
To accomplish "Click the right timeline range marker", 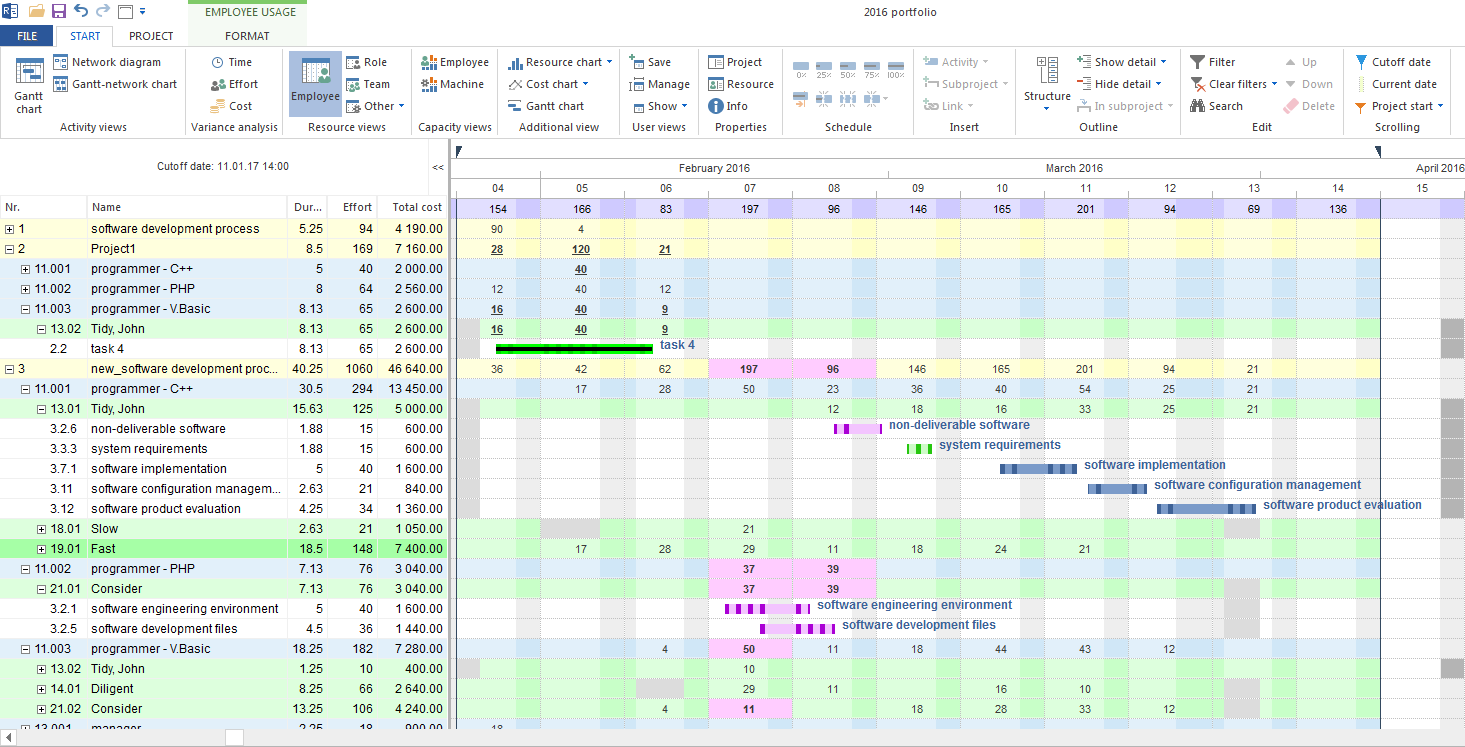I will 1377,151.
